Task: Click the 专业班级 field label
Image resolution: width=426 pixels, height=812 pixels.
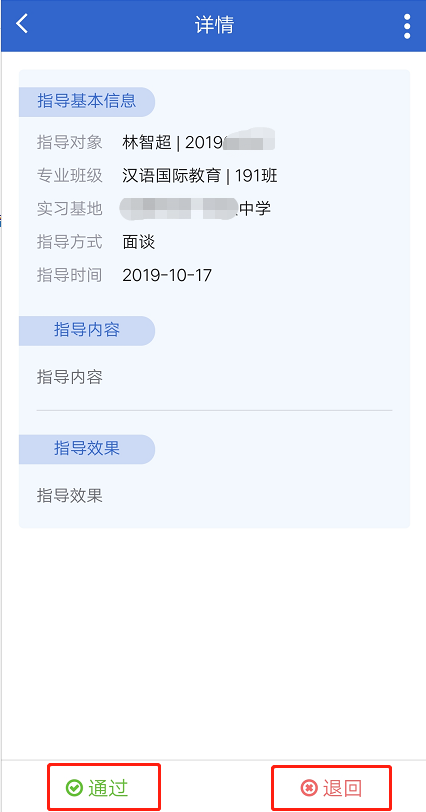Action: pos(70,176)
